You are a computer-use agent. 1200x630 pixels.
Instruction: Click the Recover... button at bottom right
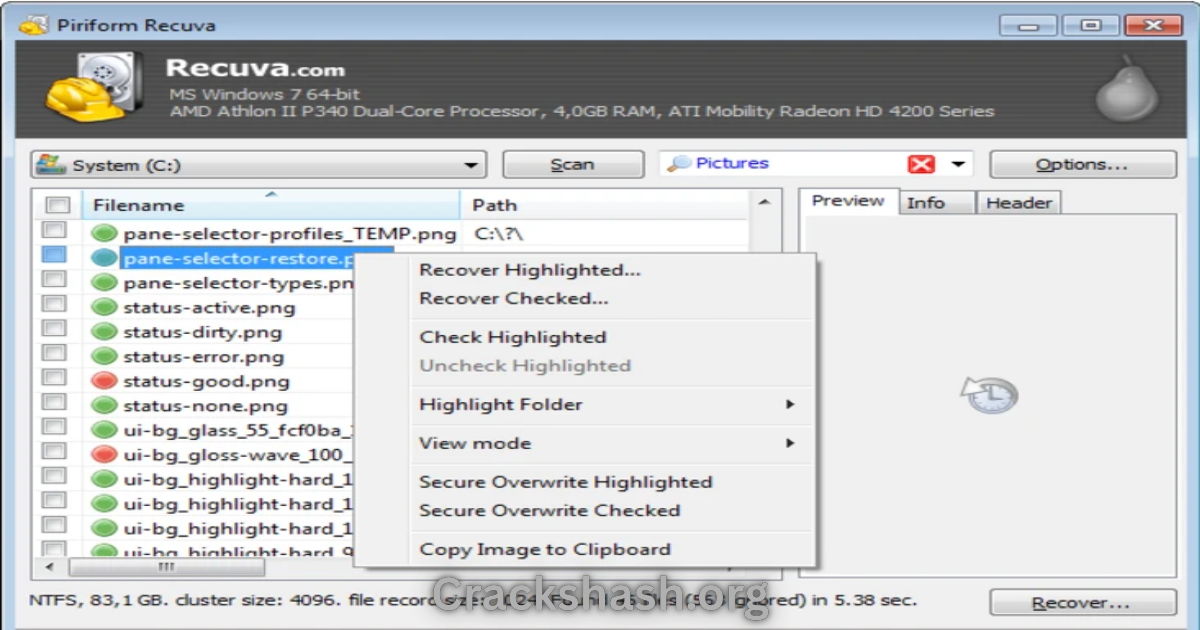(x=1082, y=603)
